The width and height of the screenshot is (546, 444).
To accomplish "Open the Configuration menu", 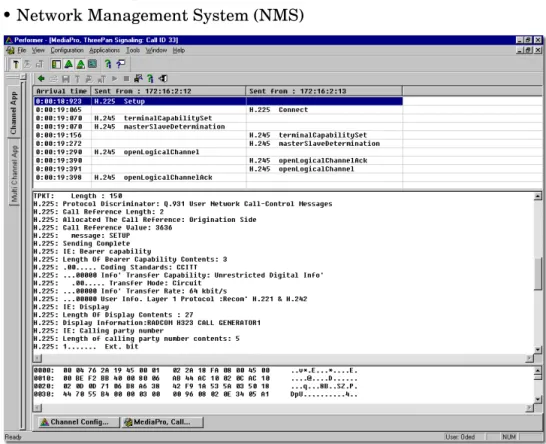I will coord(67,50).
